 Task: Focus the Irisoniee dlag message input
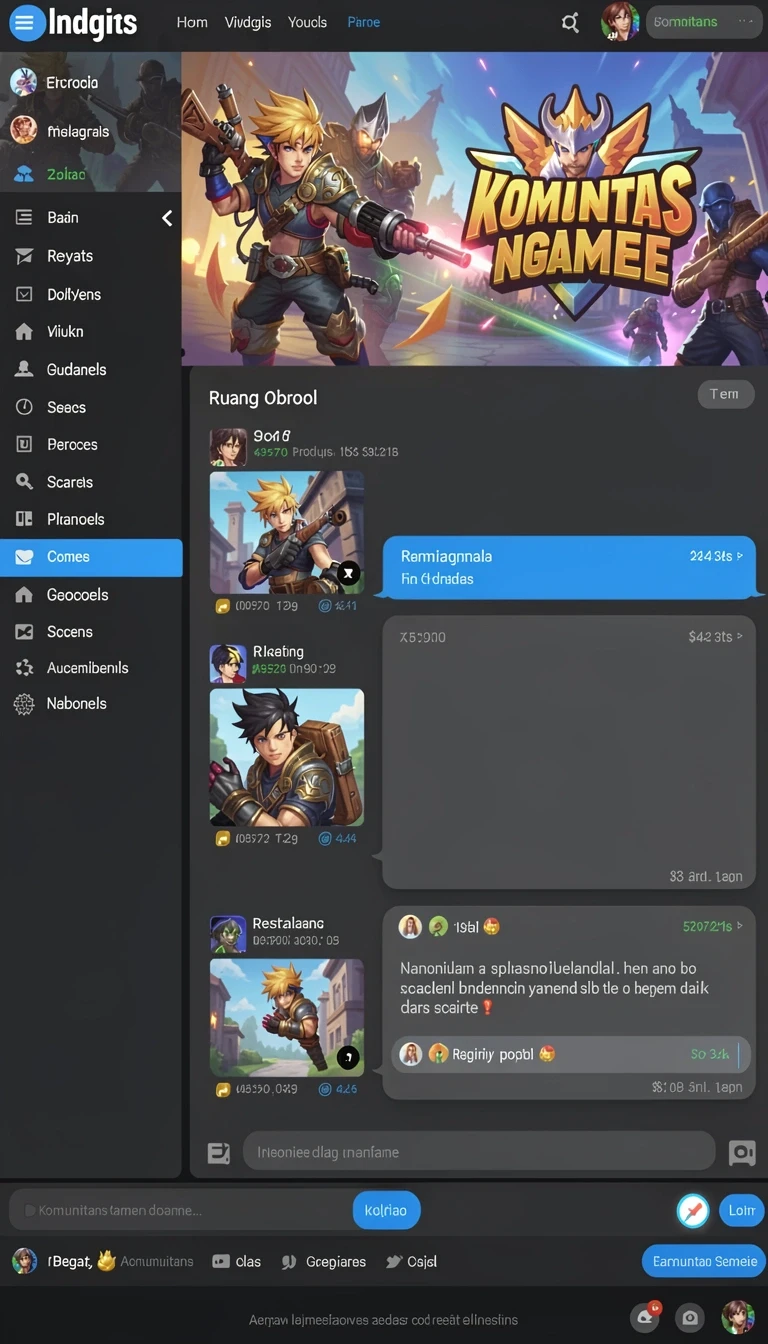pyautogui.click(x=479, y=1152)
